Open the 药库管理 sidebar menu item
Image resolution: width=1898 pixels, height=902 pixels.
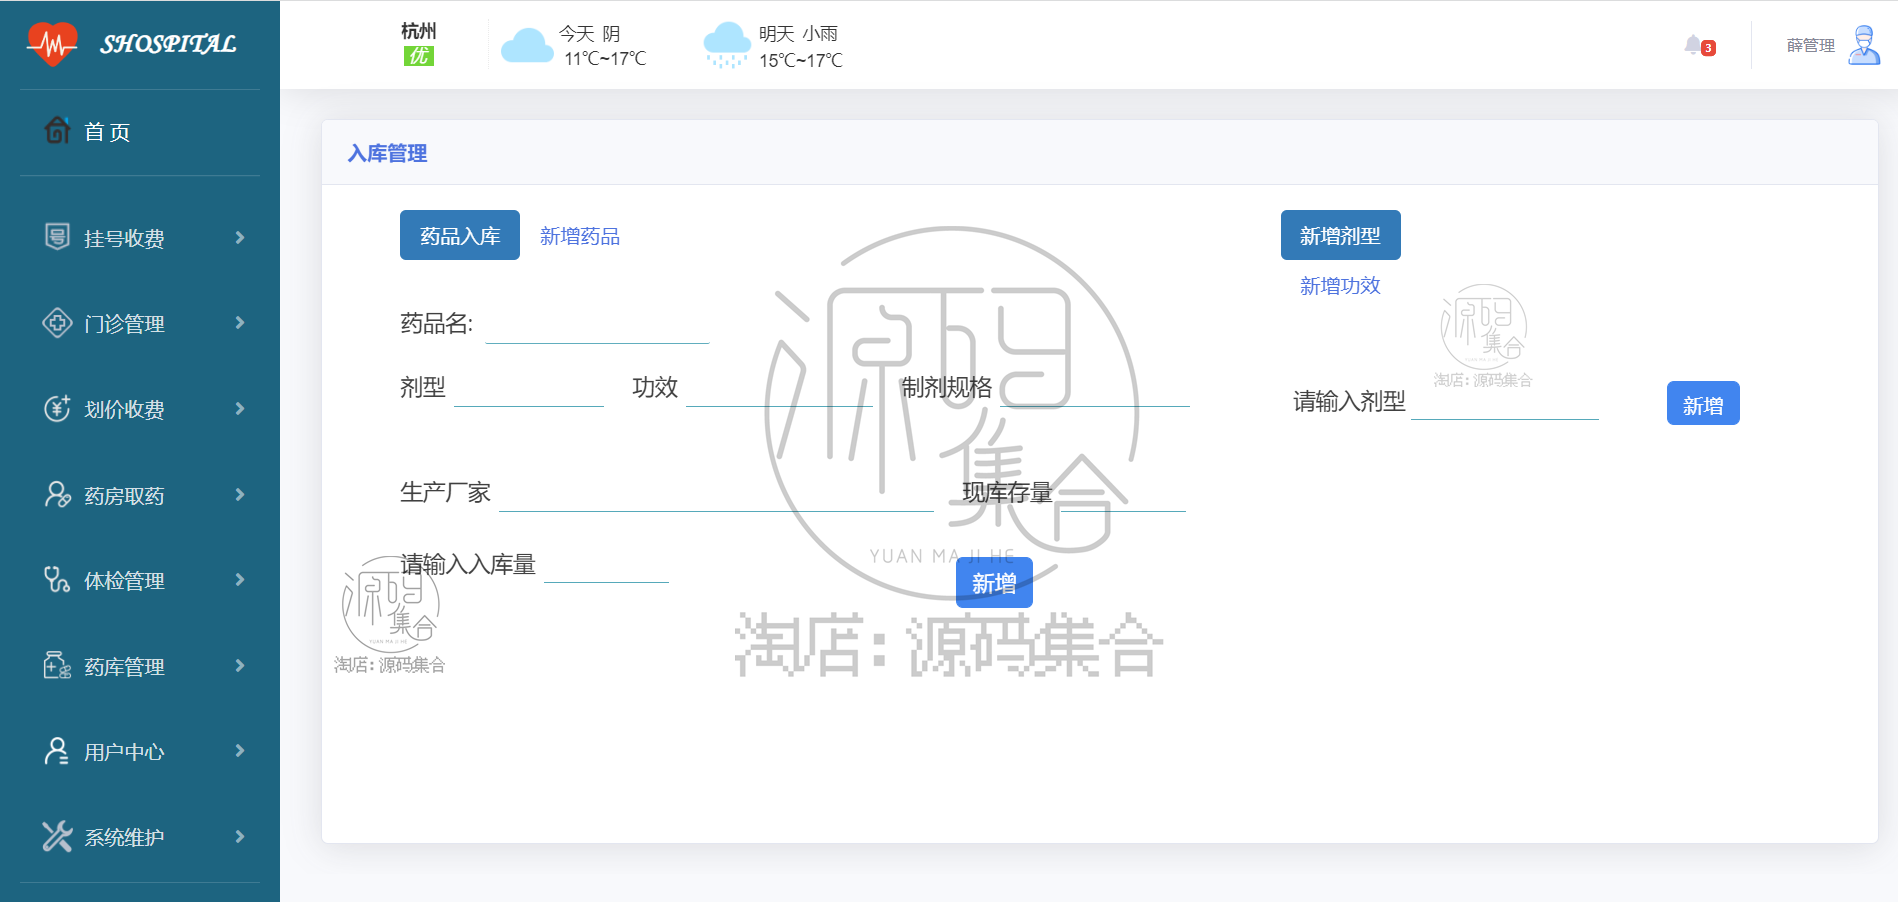point(140,666)
